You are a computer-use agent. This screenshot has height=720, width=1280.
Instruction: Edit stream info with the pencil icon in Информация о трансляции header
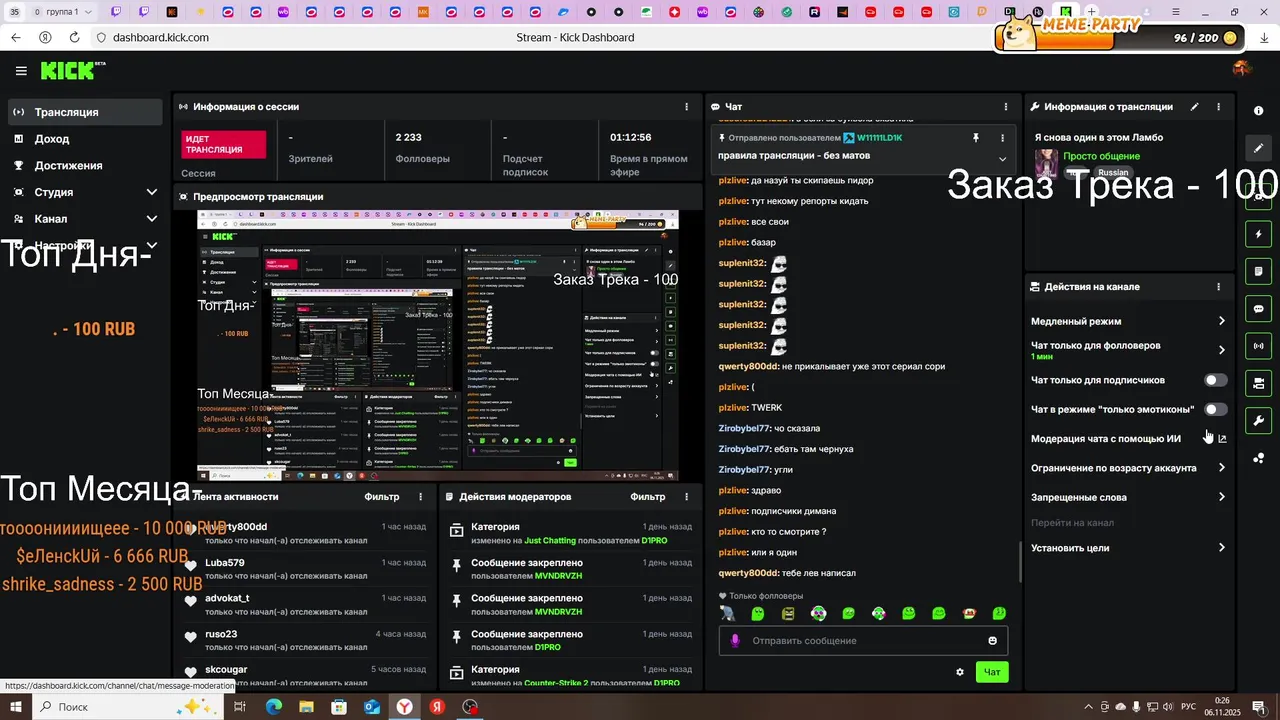tap(1194, 106)
